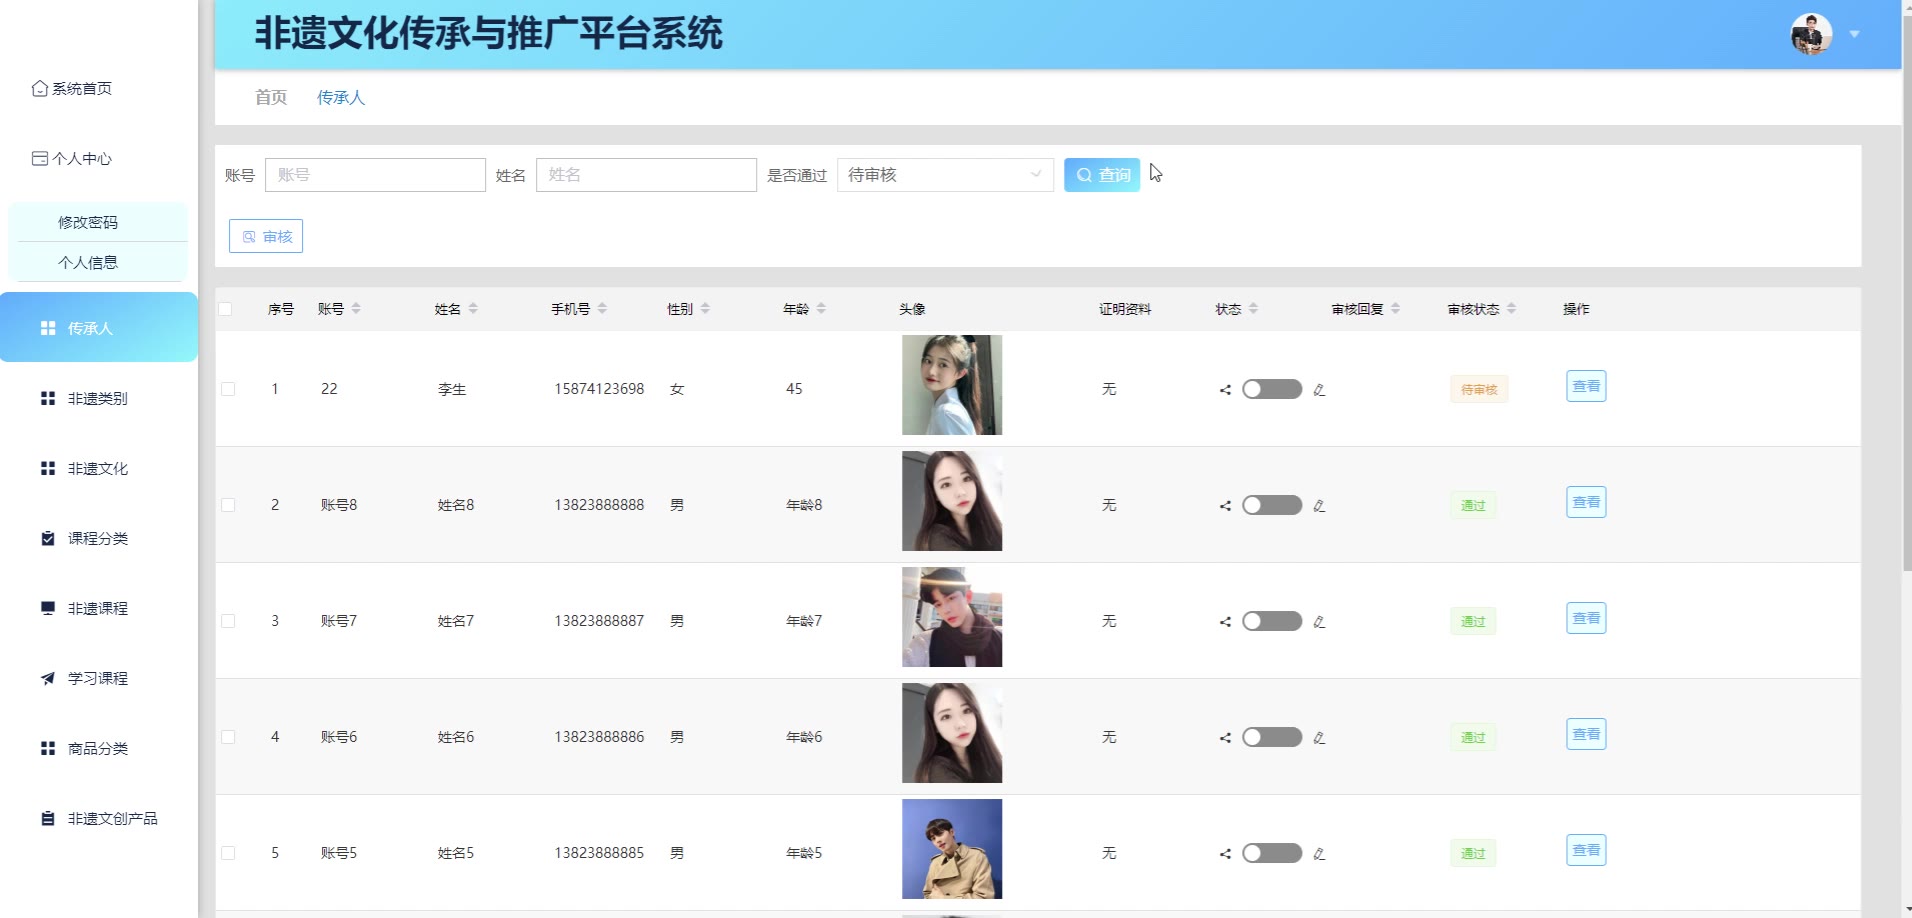Click the share icon in 账号7 row
Image resolution: width=1912 pixels, height=918 pixels.
point(1225,622)
